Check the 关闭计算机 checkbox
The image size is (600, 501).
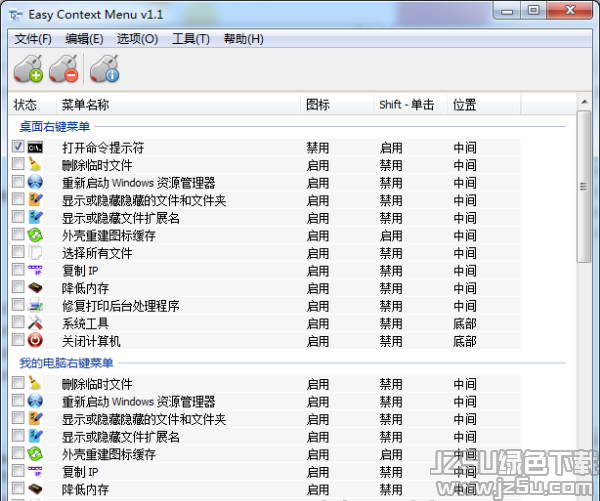(x=18, y=340)
